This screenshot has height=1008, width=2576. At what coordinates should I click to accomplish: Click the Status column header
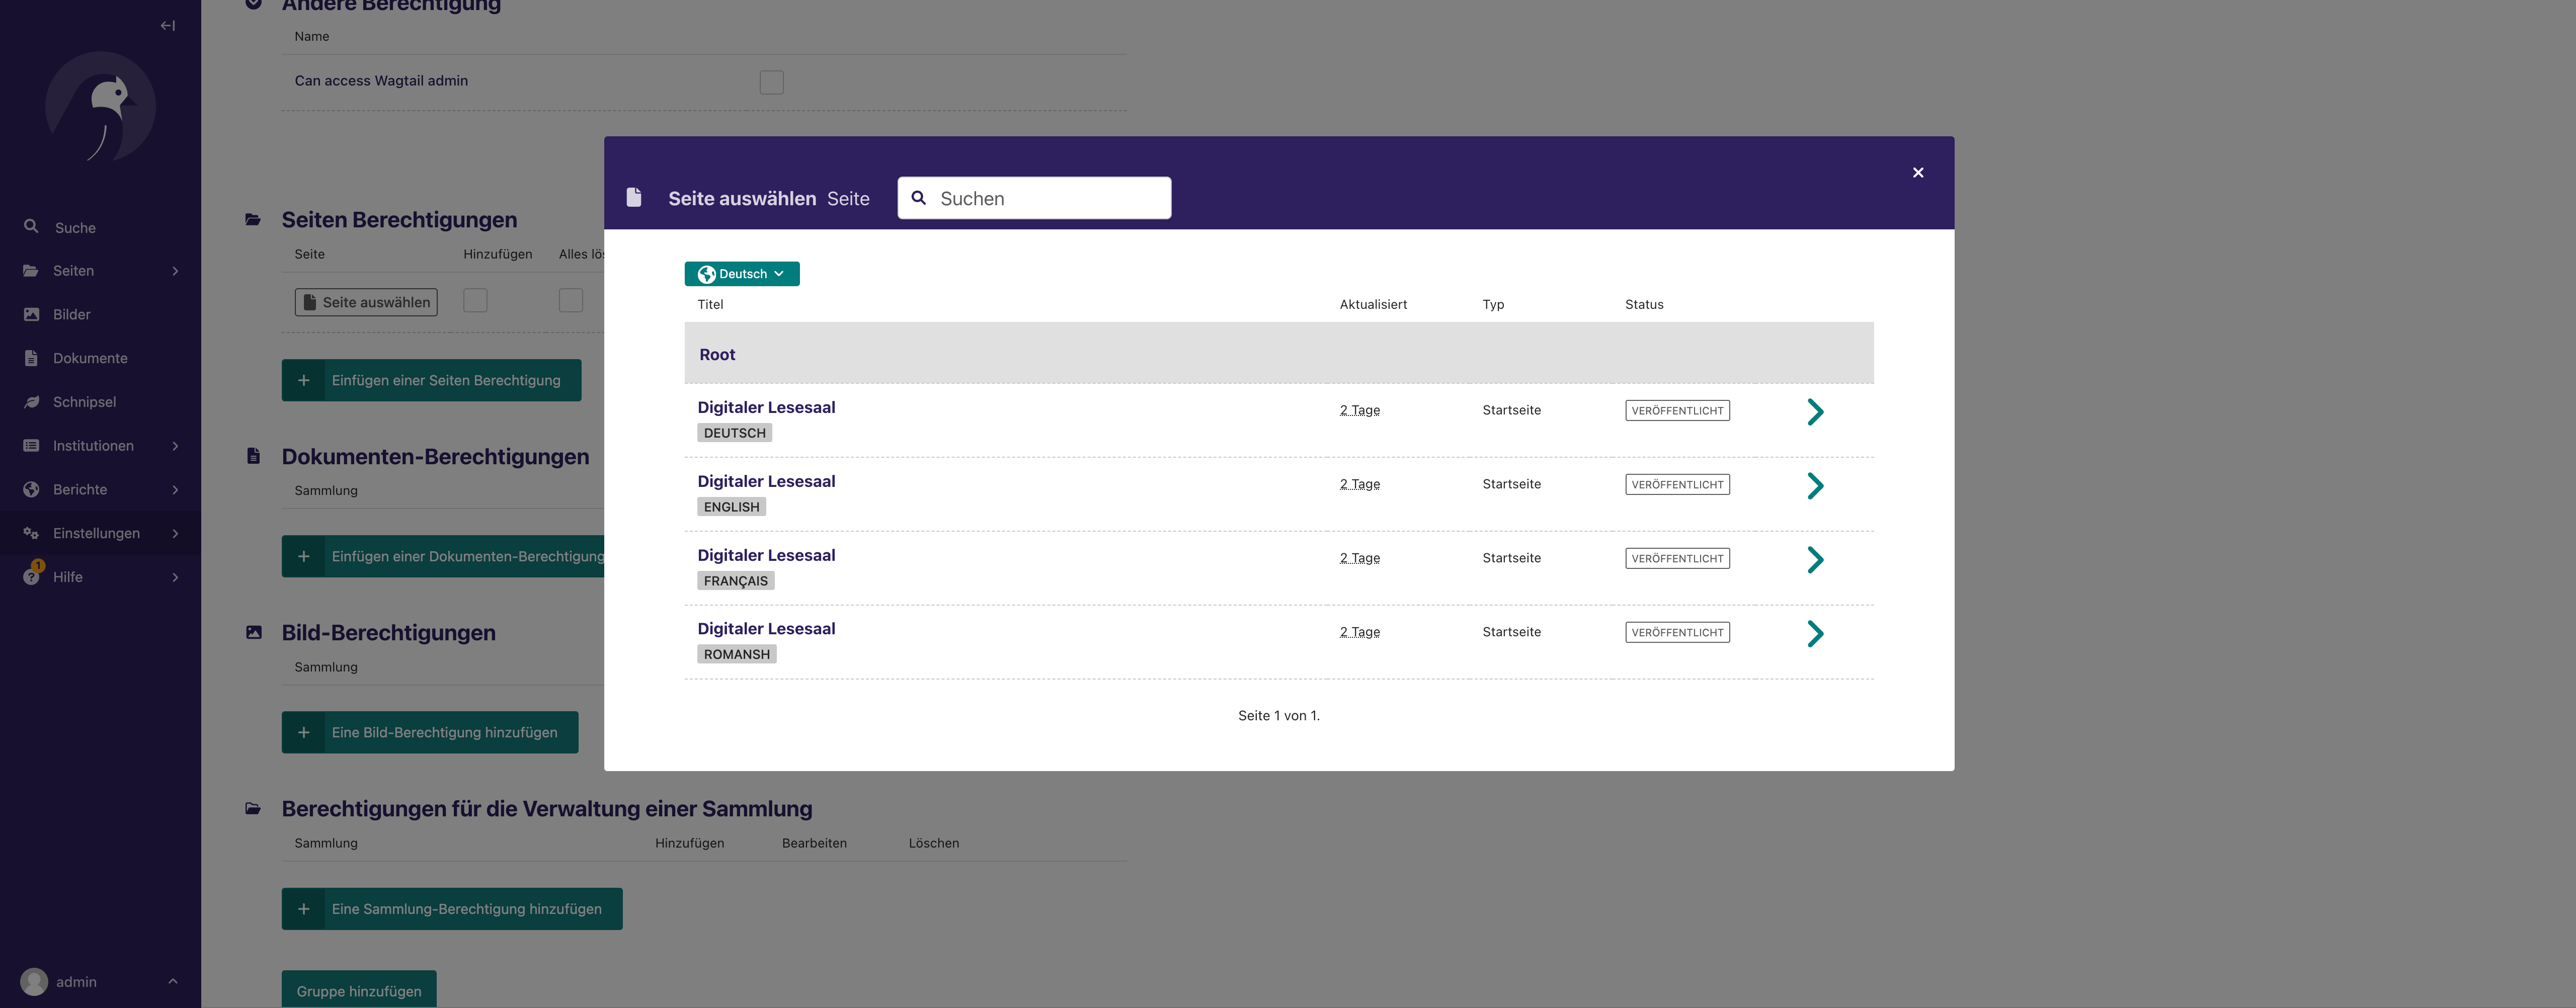(1644, 304)
